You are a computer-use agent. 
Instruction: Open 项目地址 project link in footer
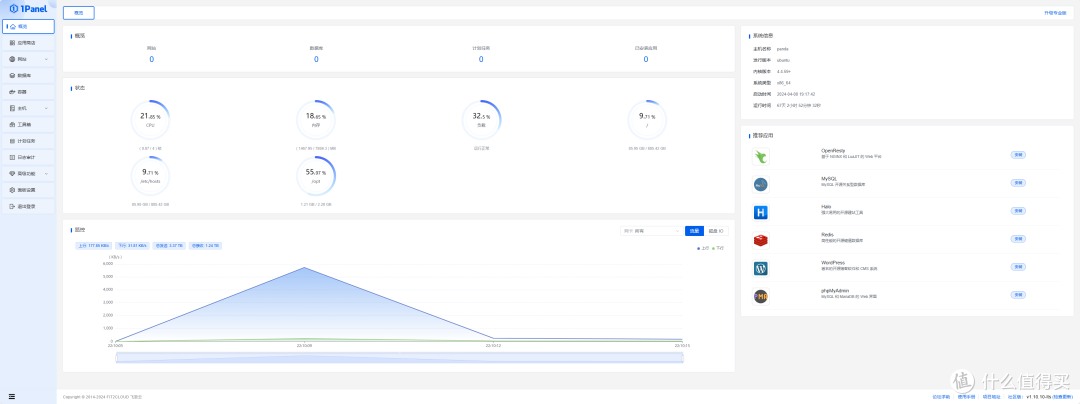tap(991, 397)
